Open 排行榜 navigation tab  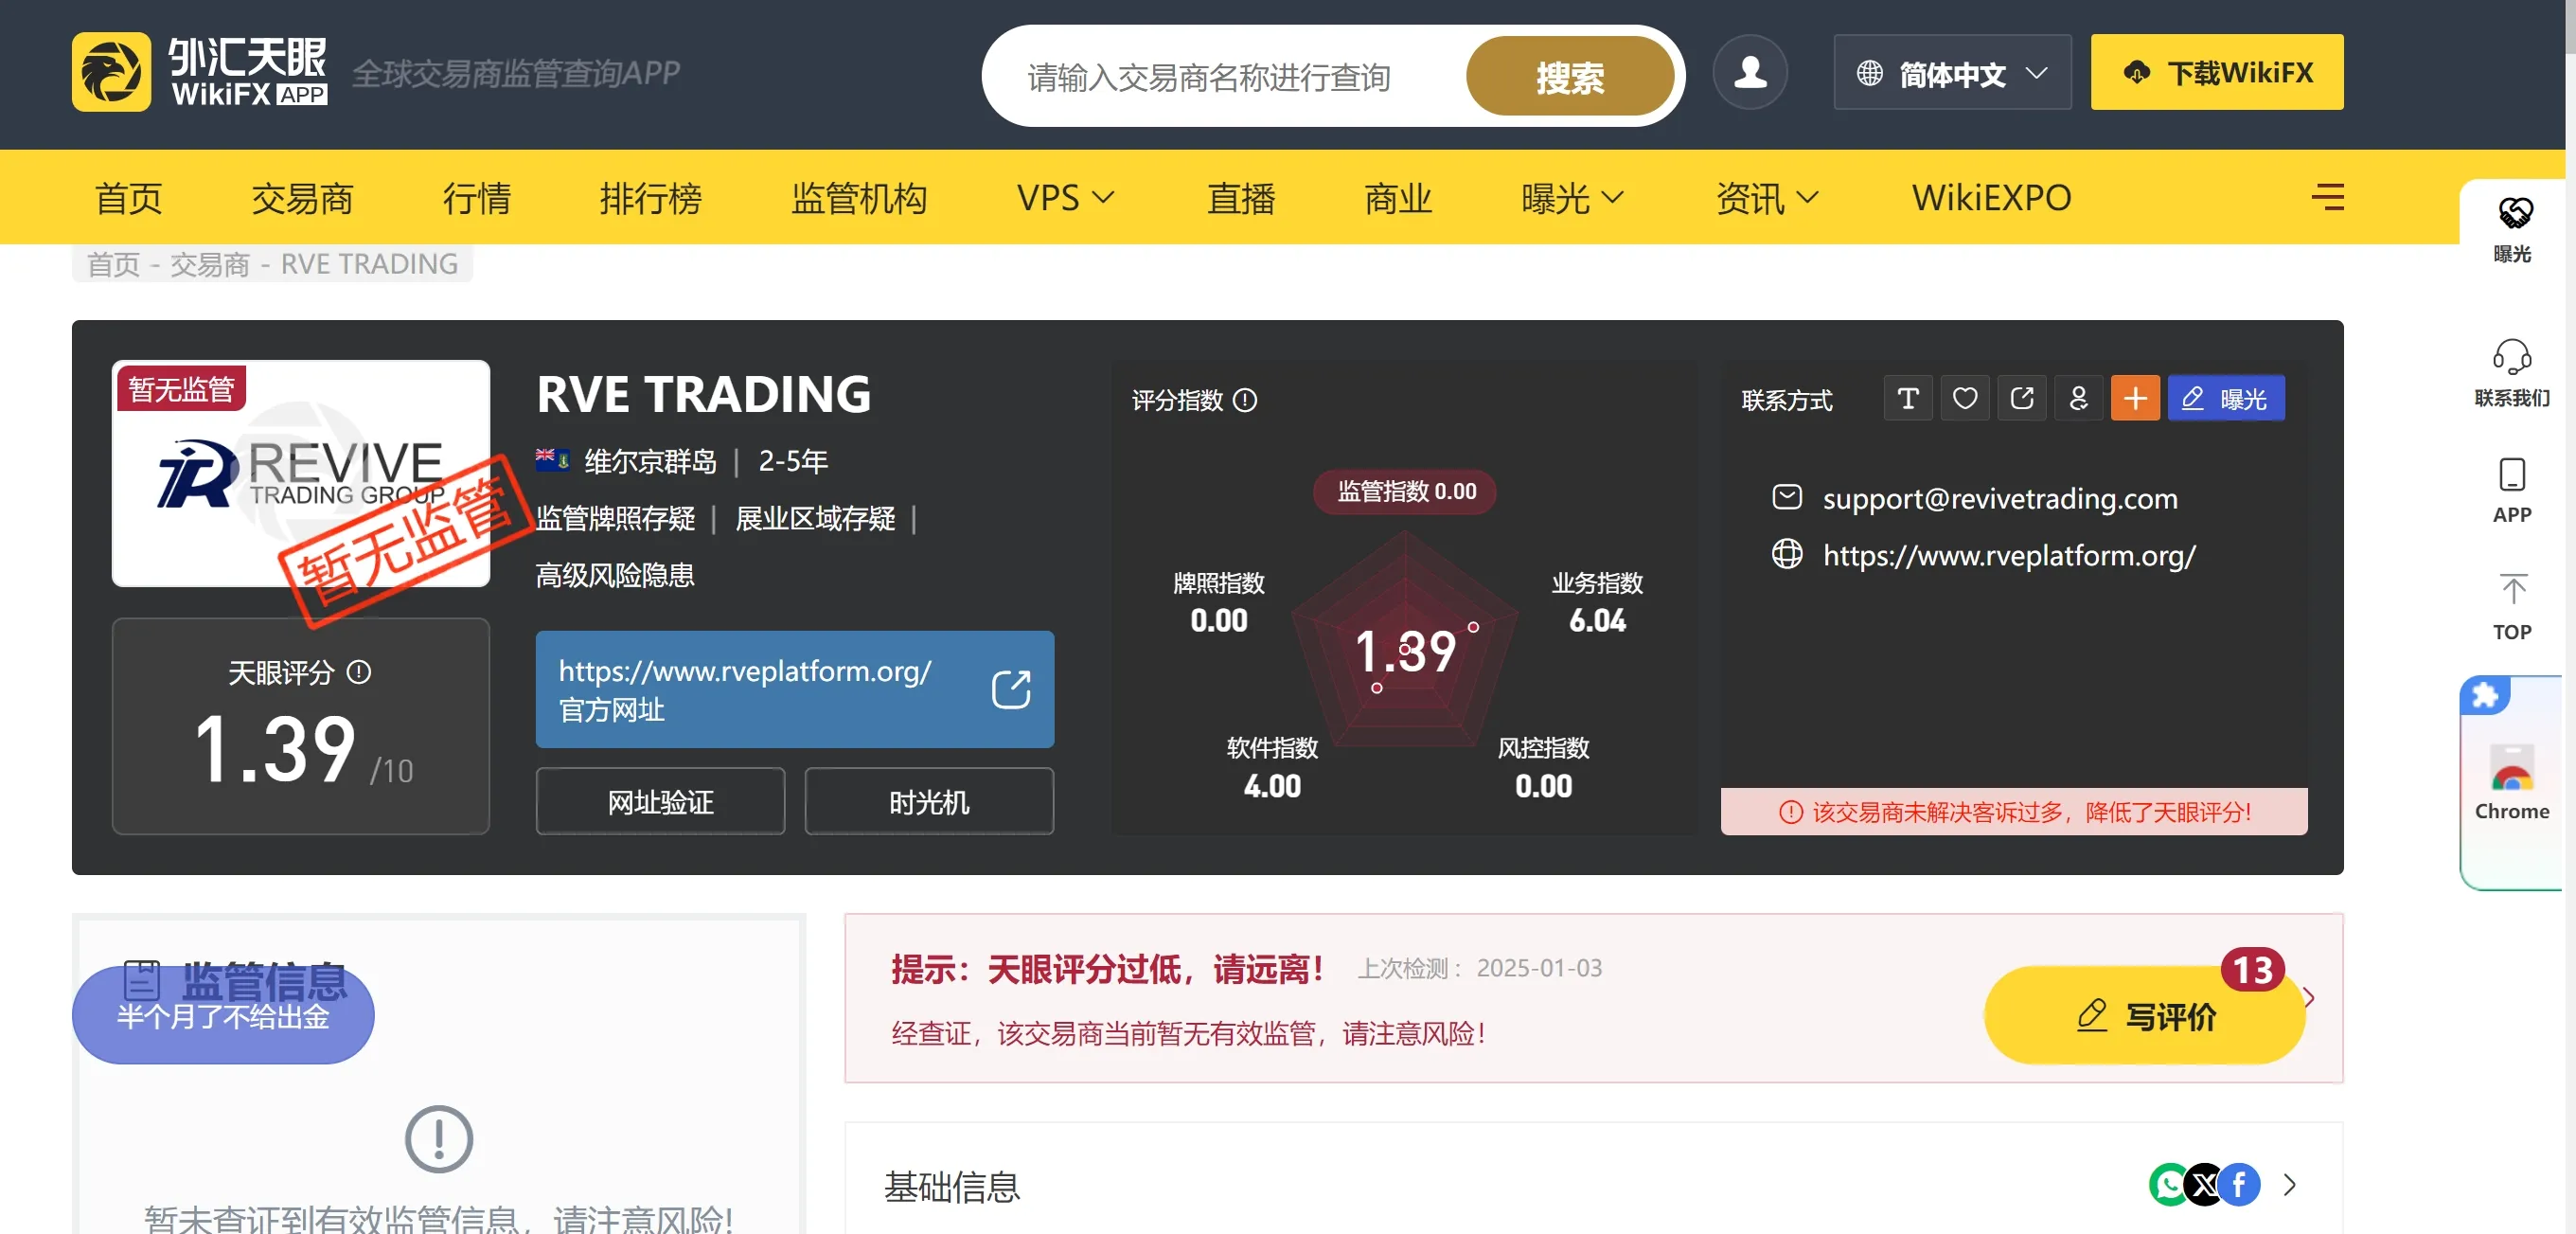pos(650,197)
